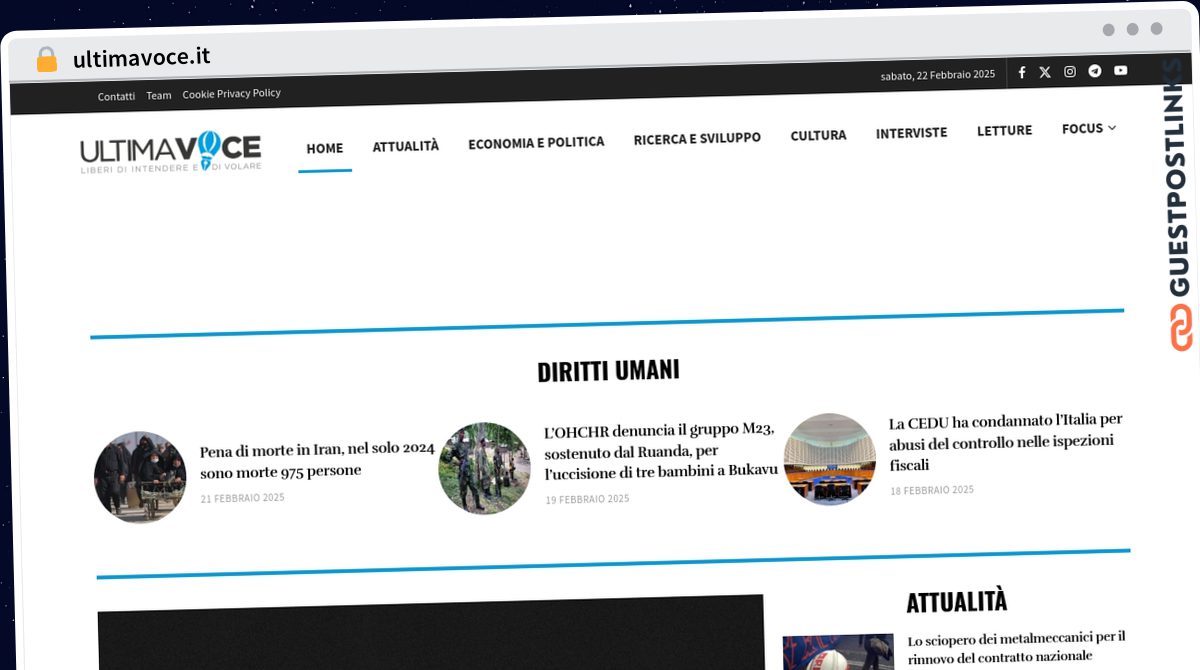Viewport: 1200px width, 670px height.
Task: Open article on sciopero dei metalmeccanici
Action: click(1017, 648)
